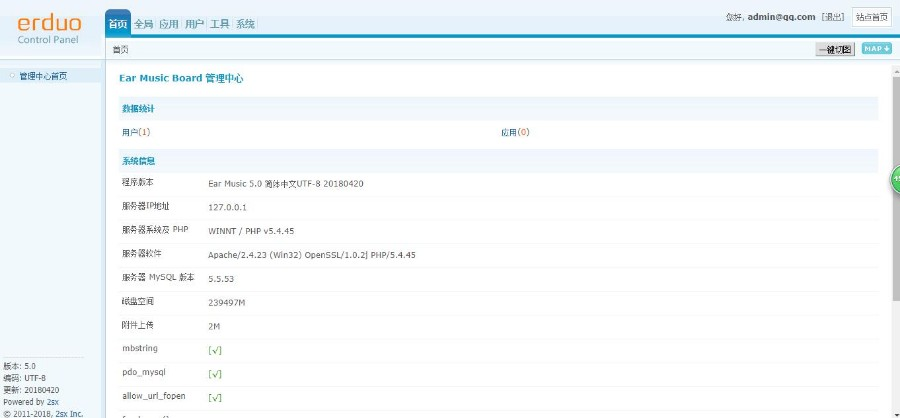Click the Ear Music Board 管理中心 heading
The image size is (900, 418).
(181, 79)
